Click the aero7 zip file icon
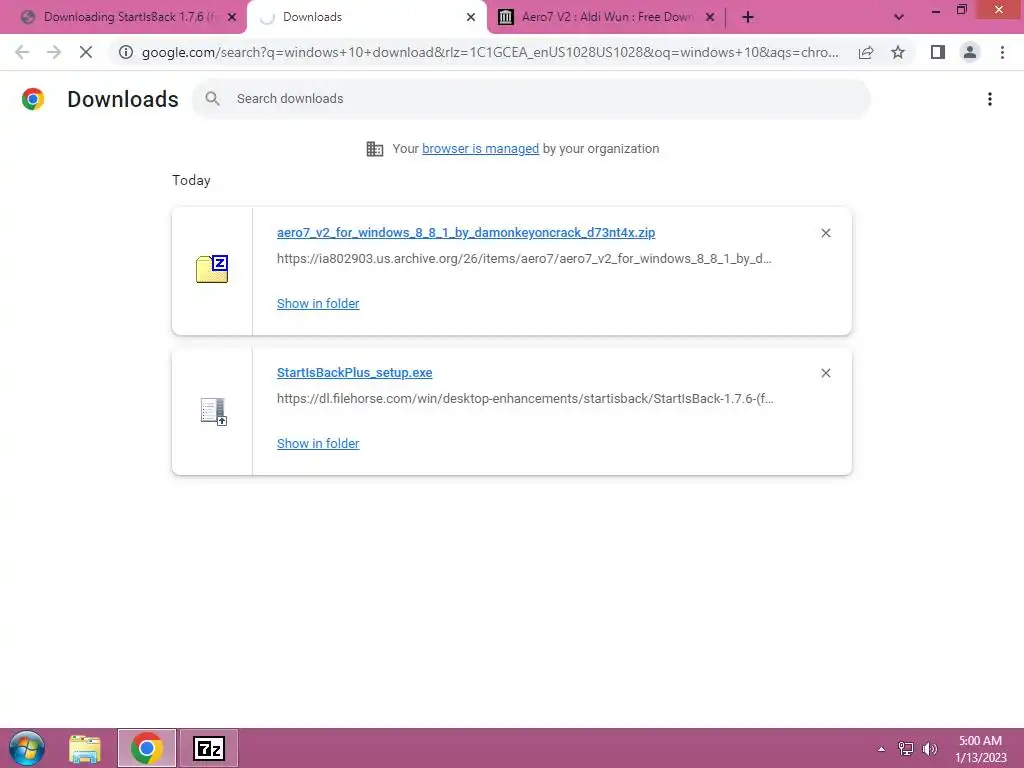 point(212,269)
